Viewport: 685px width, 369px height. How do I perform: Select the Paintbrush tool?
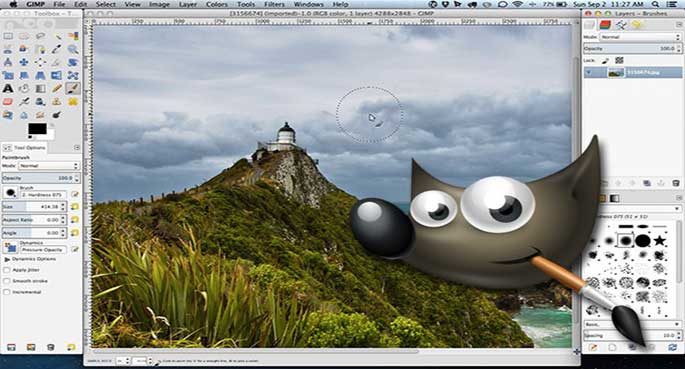click(73, 89)
